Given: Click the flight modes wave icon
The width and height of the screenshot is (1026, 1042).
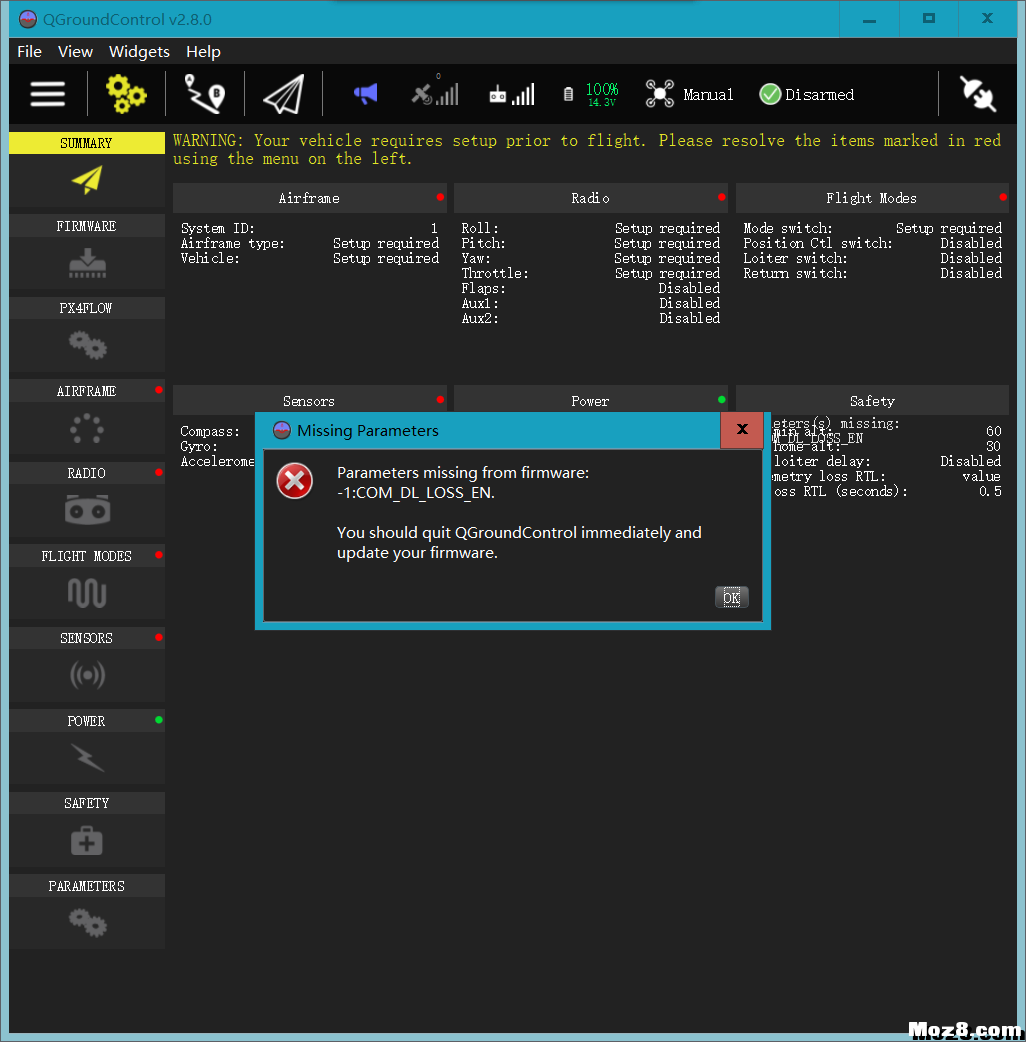Looking at the screenshot, I should click(x=87, y=593).
